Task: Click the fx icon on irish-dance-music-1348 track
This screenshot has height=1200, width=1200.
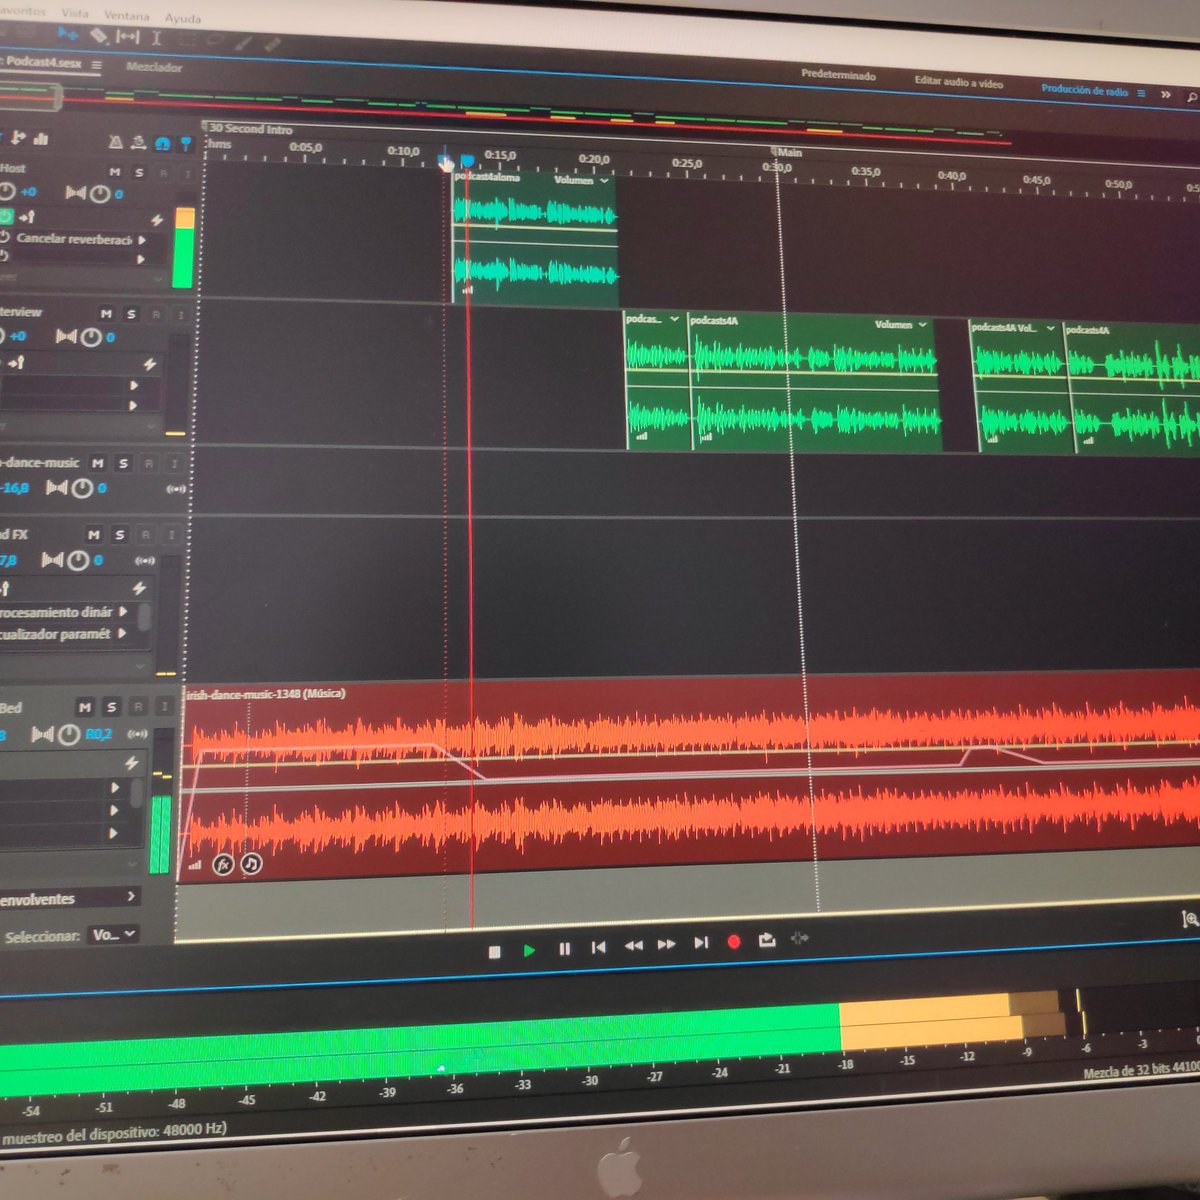Action: (223, 864)
